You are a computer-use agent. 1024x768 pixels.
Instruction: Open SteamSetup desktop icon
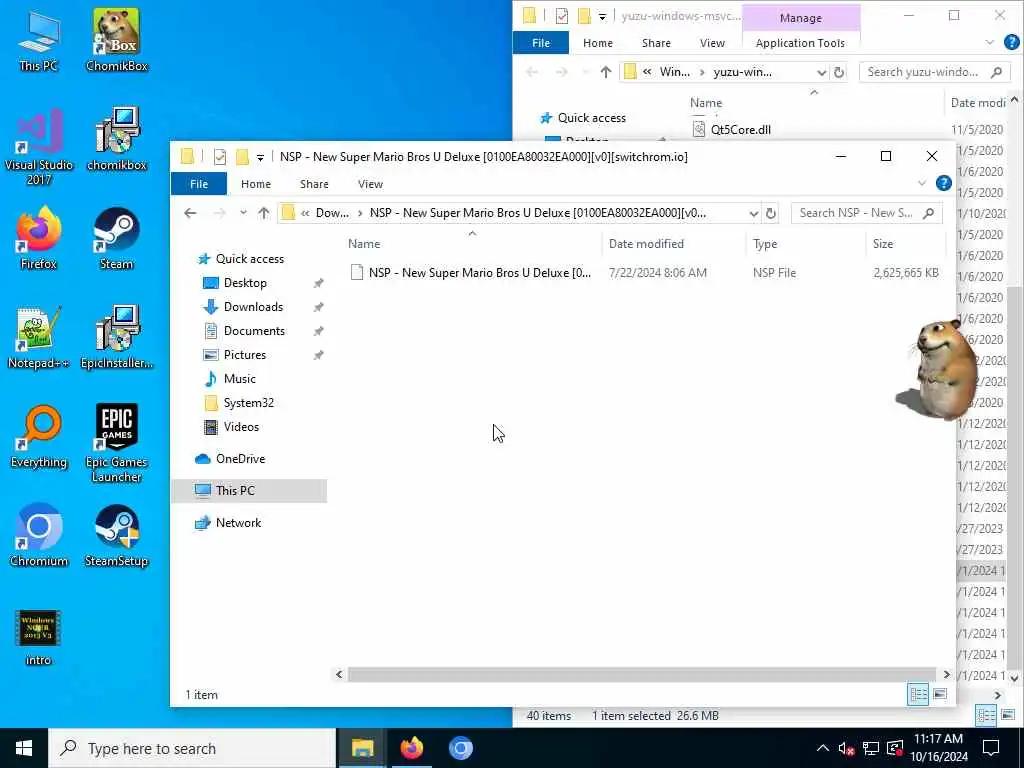click(117, 536)
